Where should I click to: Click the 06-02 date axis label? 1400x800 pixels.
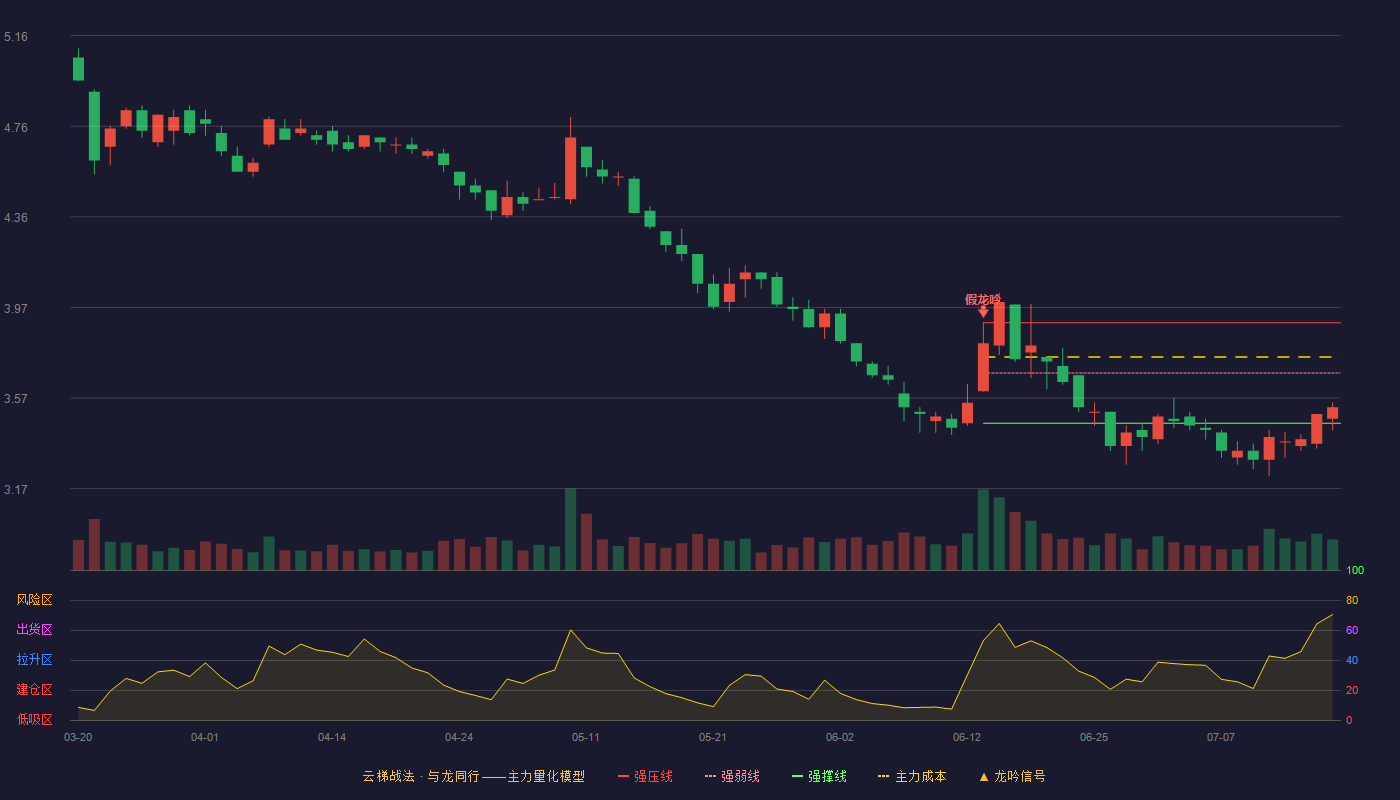click(x=840, y=737)
